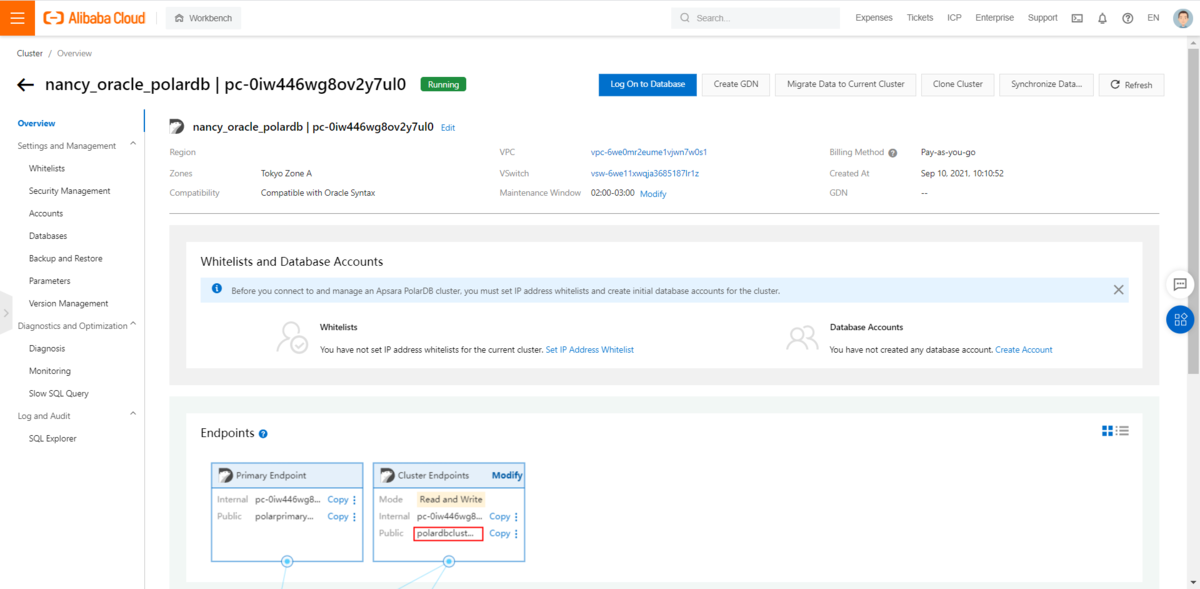Open Backup and Restore page
The image size is (1200, 589).
[66, 258]
